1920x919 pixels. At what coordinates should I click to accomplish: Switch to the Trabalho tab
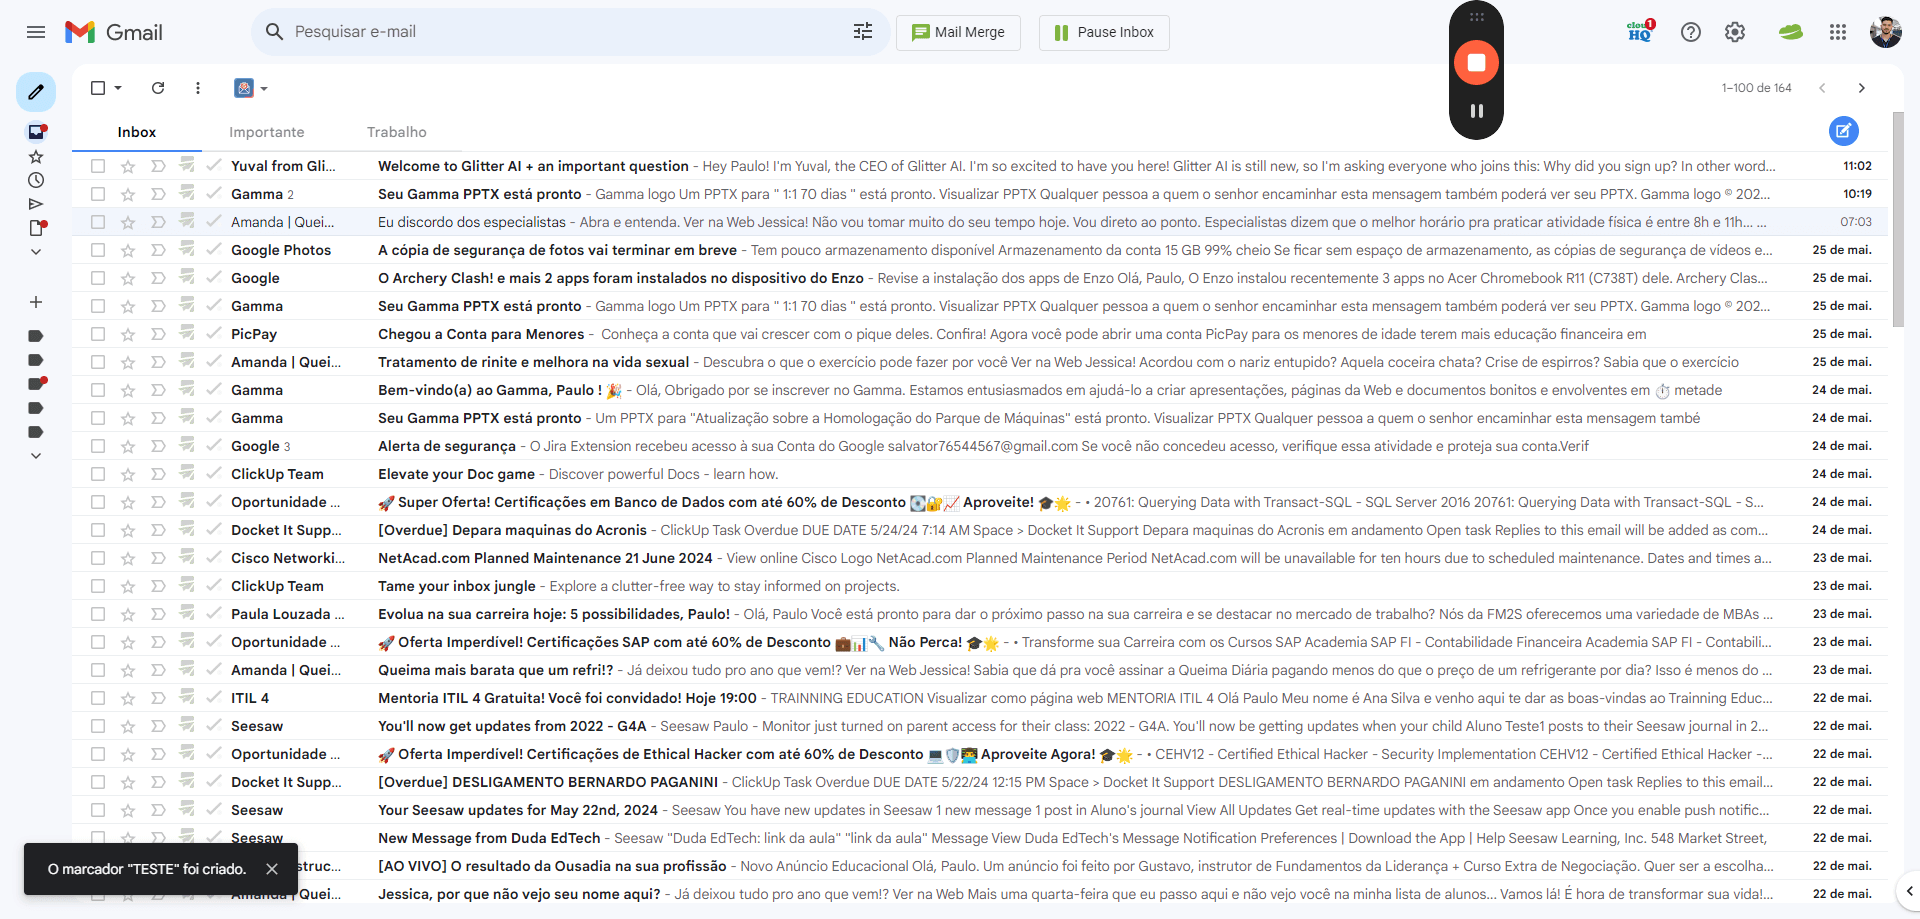(397, 132)
